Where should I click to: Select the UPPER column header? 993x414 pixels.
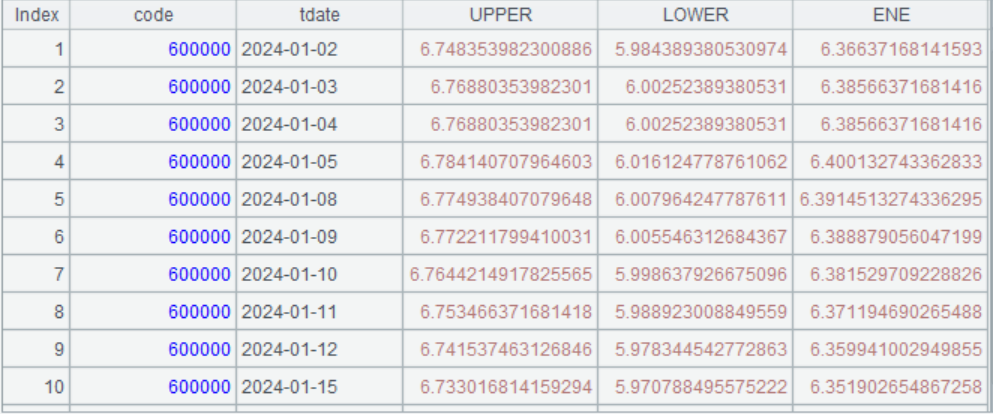[500, 15]
